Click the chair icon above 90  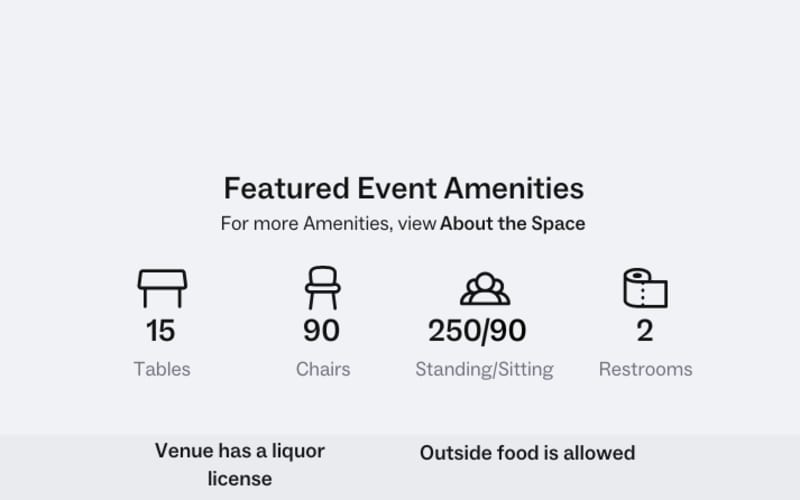pyautogui.click(x=322, y=288)
